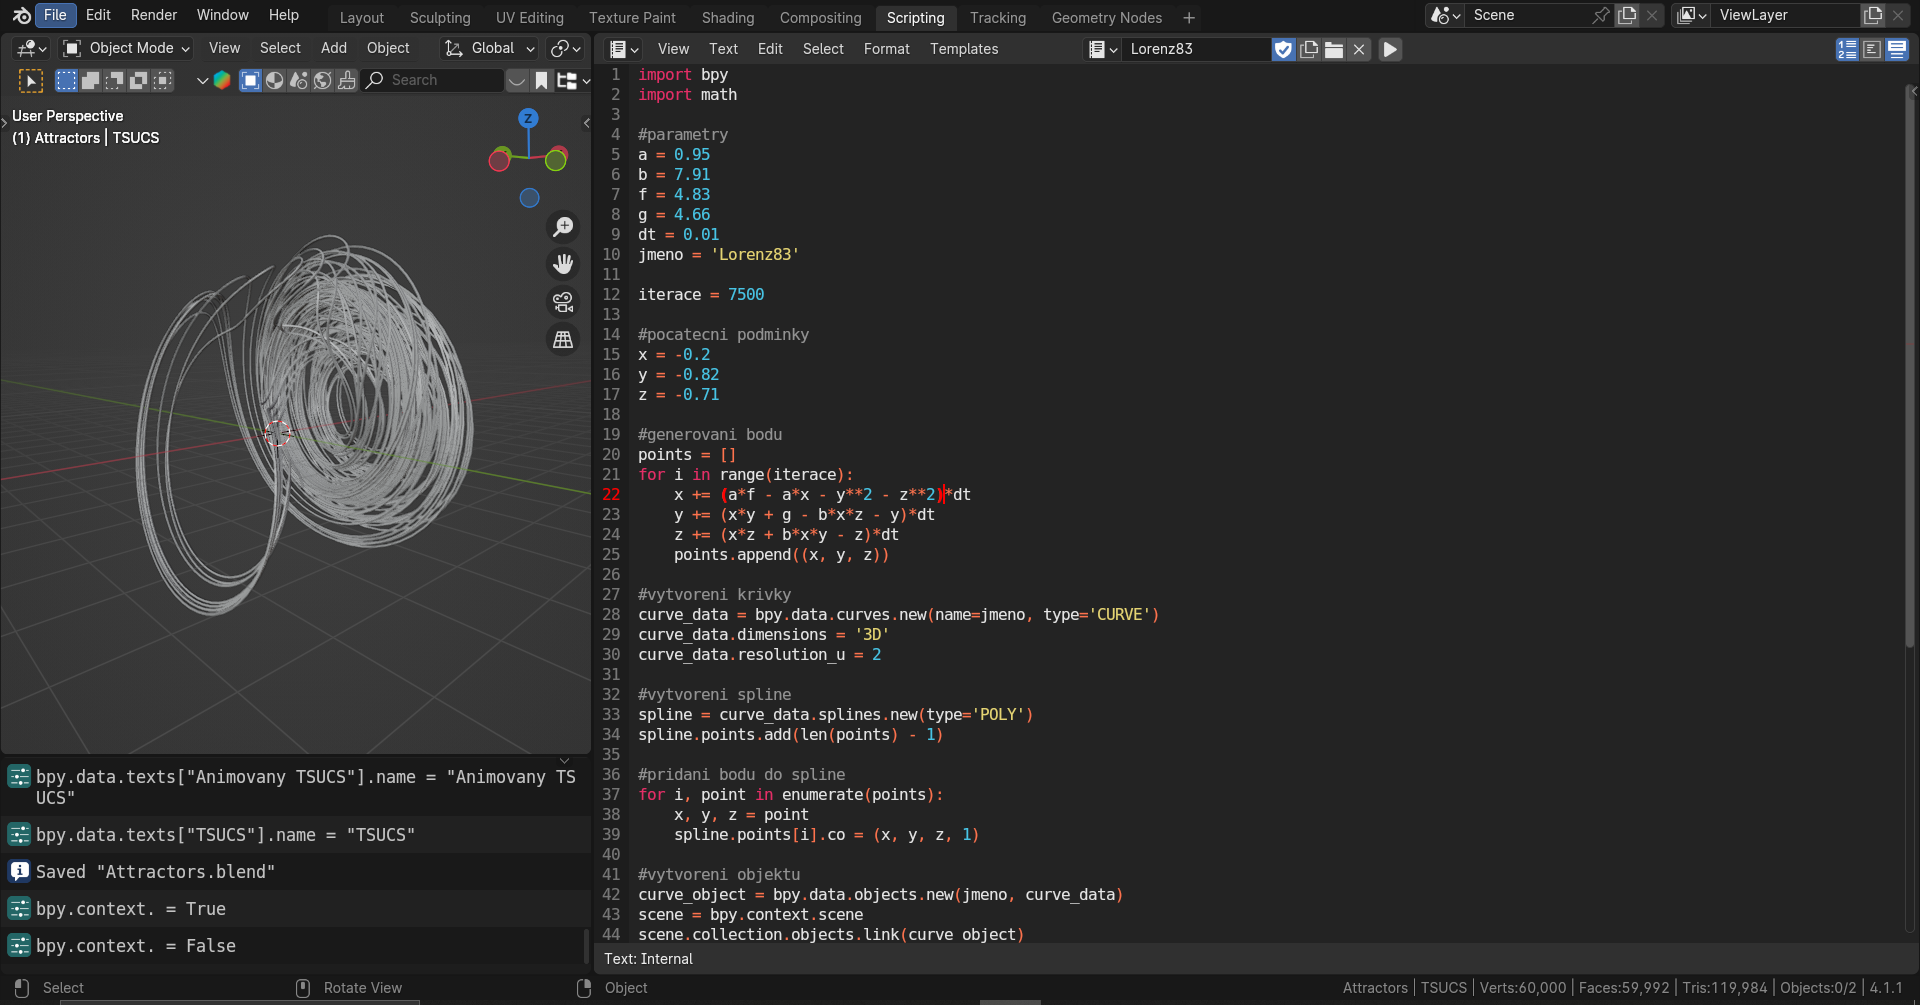Open the Object Mode dropdown
Image resolution: width=1920 pixels, height=1005 pixels.
pyautogui.click(x=124, y=48)
